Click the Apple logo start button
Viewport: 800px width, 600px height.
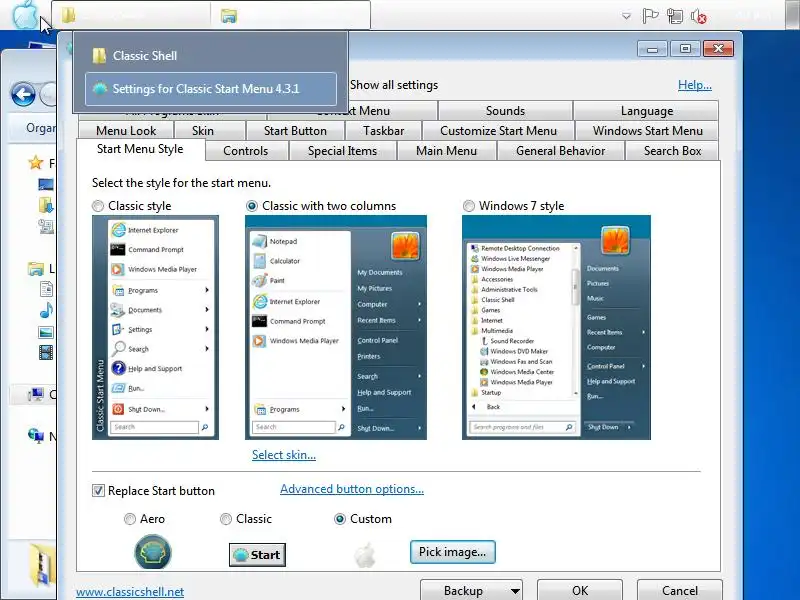pyautogui.click(x=24, y=14)
